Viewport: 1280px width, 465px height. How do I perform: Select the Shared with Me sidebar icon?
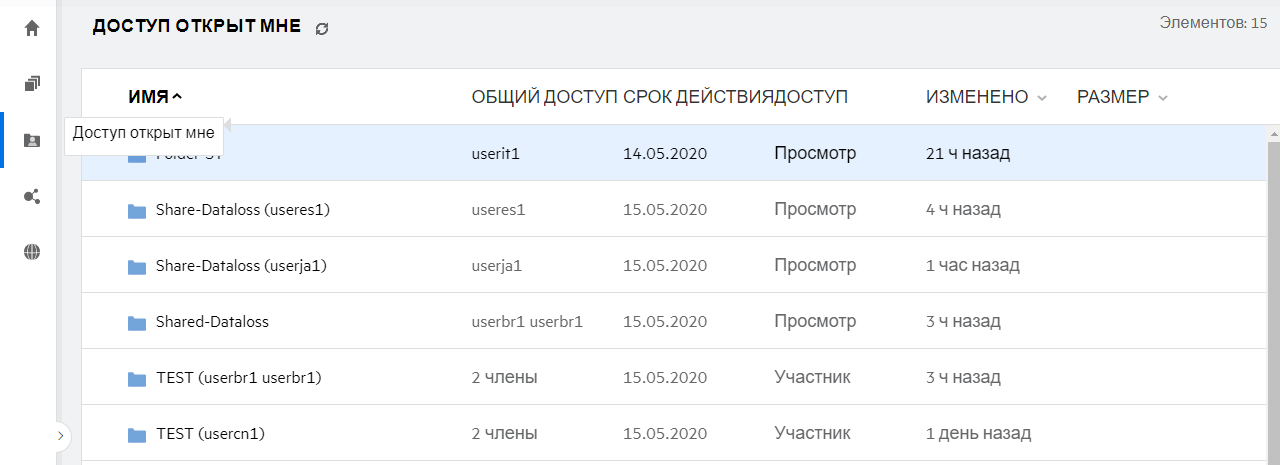pos(32,140)
